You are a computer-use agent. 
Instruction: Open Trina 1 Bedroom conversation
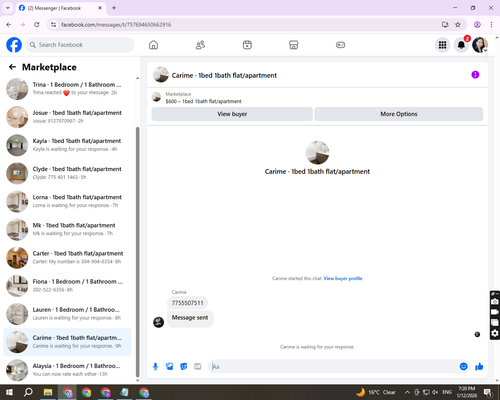click(68, 89)
